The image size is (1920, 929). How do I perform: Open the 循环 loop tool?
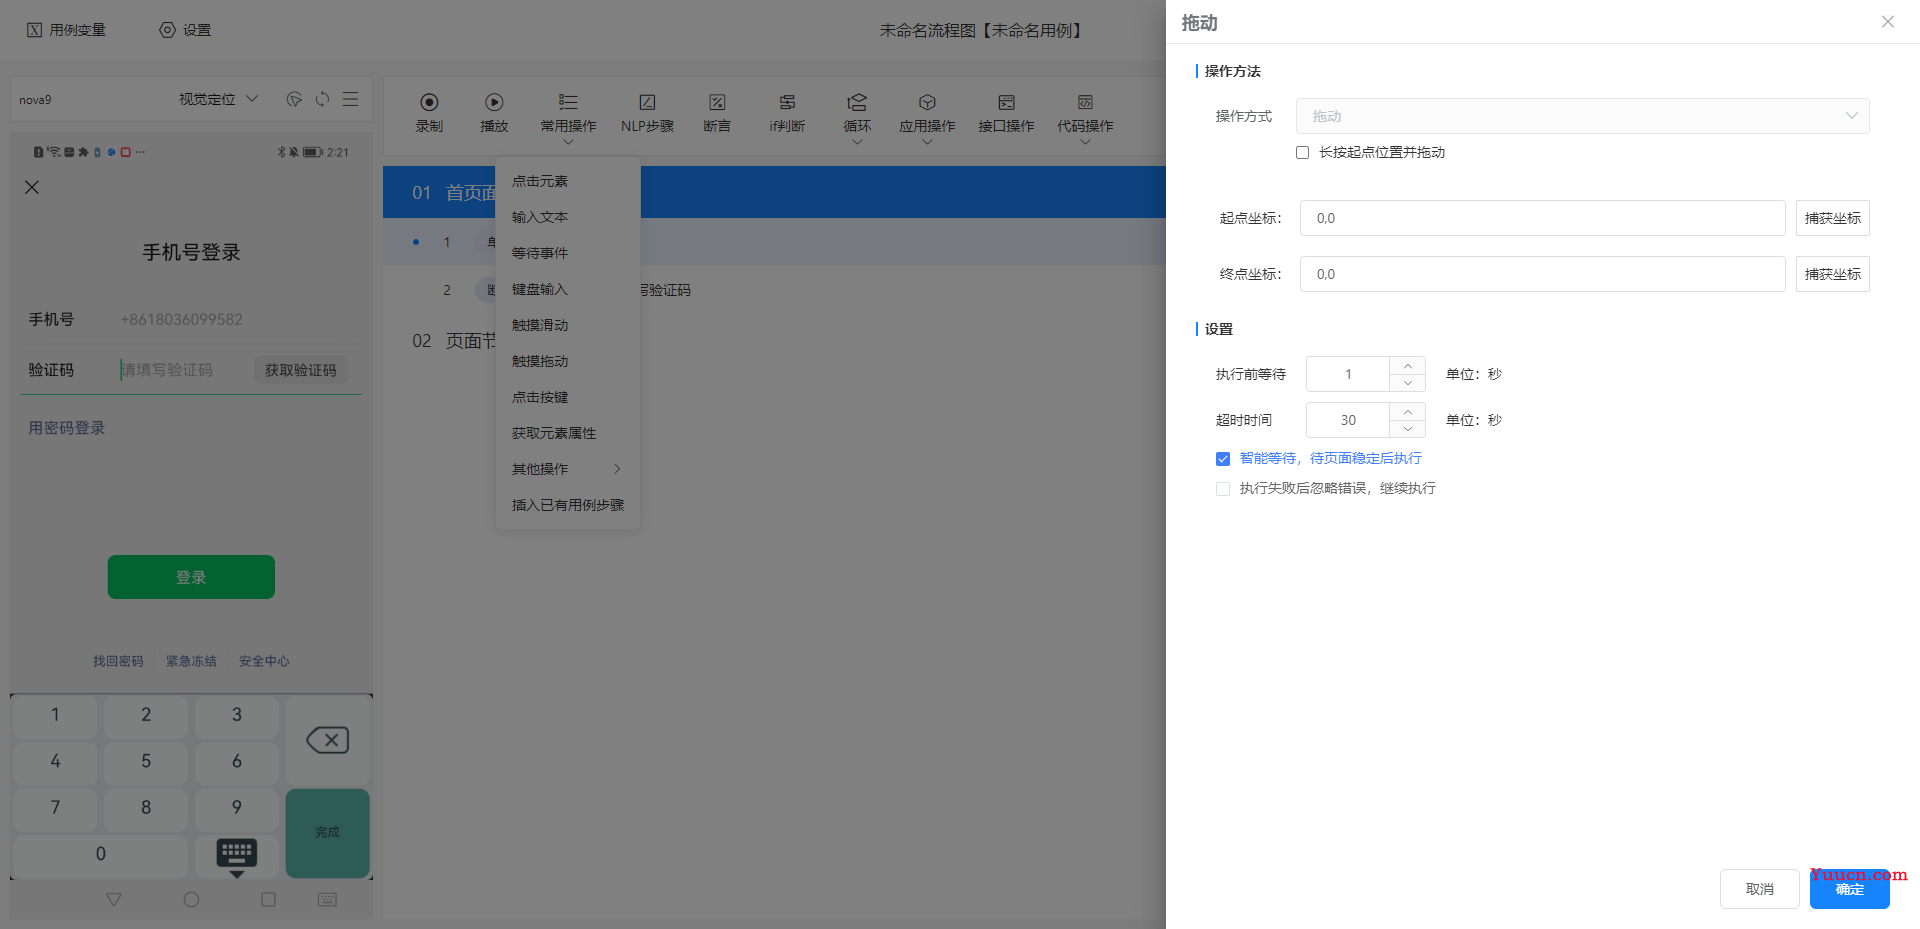(x=857, y=102)
